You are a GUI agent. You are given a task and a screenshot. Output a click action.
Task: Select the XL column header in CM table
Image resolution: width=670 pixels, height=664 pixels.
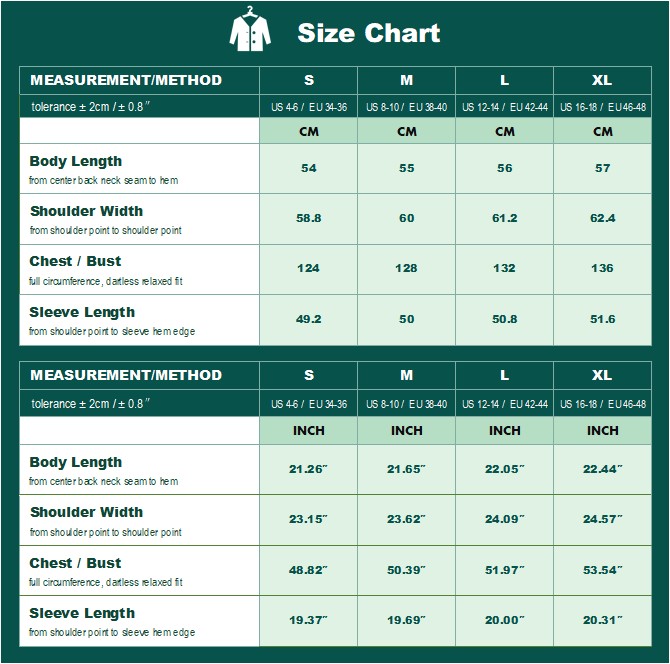pos(602,80)
